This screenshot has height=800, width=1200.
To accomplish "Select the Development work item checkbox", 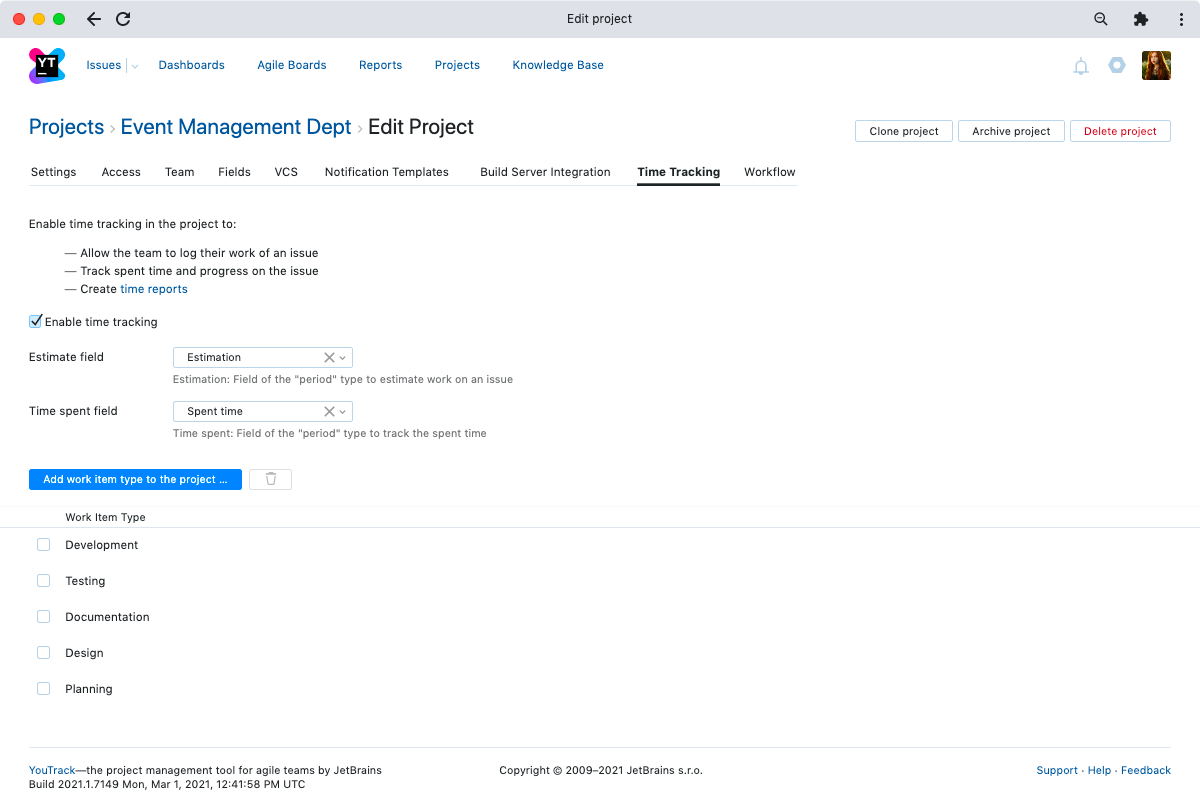I will click(43, 545).
